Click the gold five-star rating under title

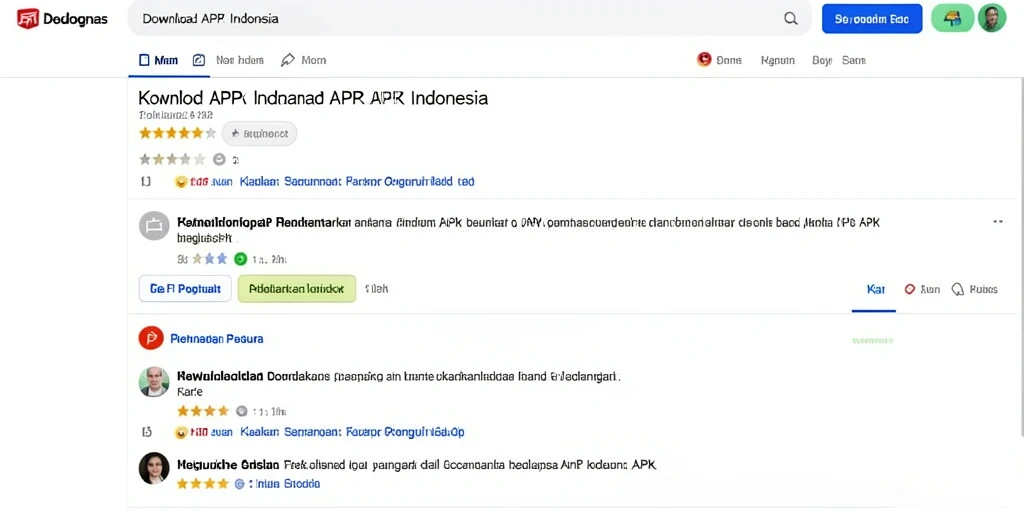[177, 133]
